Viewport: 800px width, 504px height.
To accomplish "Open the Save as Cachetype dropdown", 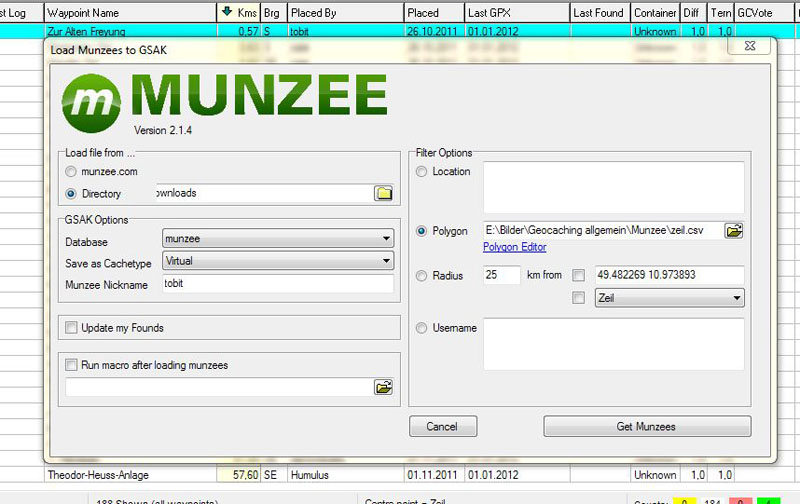I will pos(278,261).
